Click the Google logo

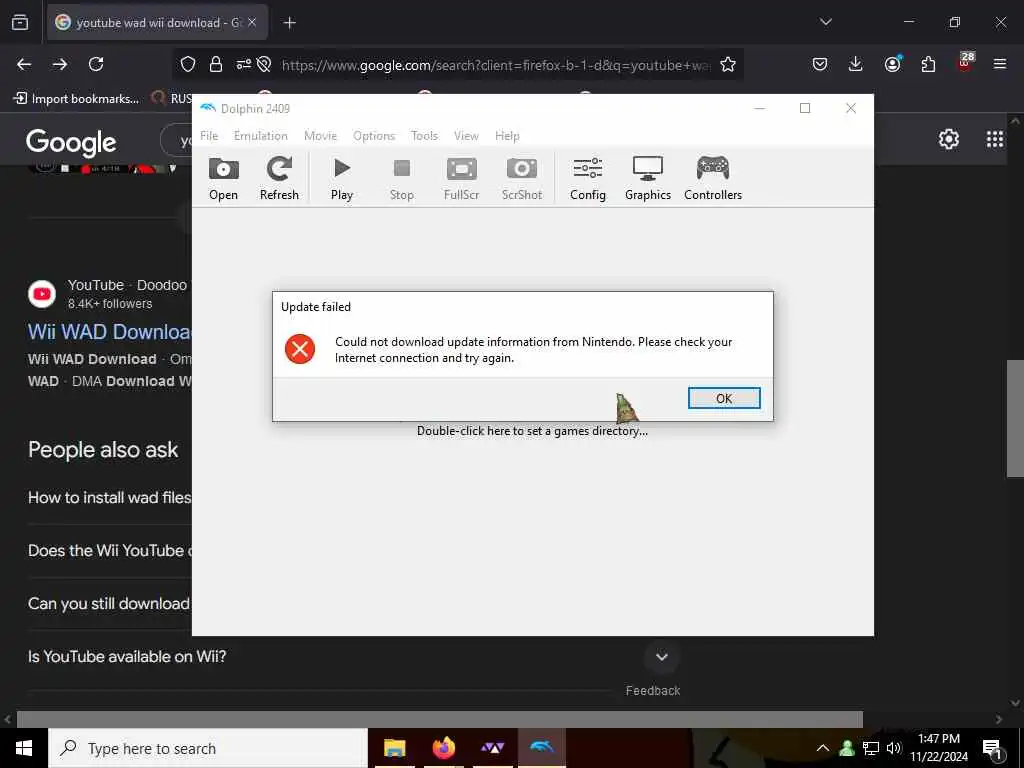pos(71,142)
